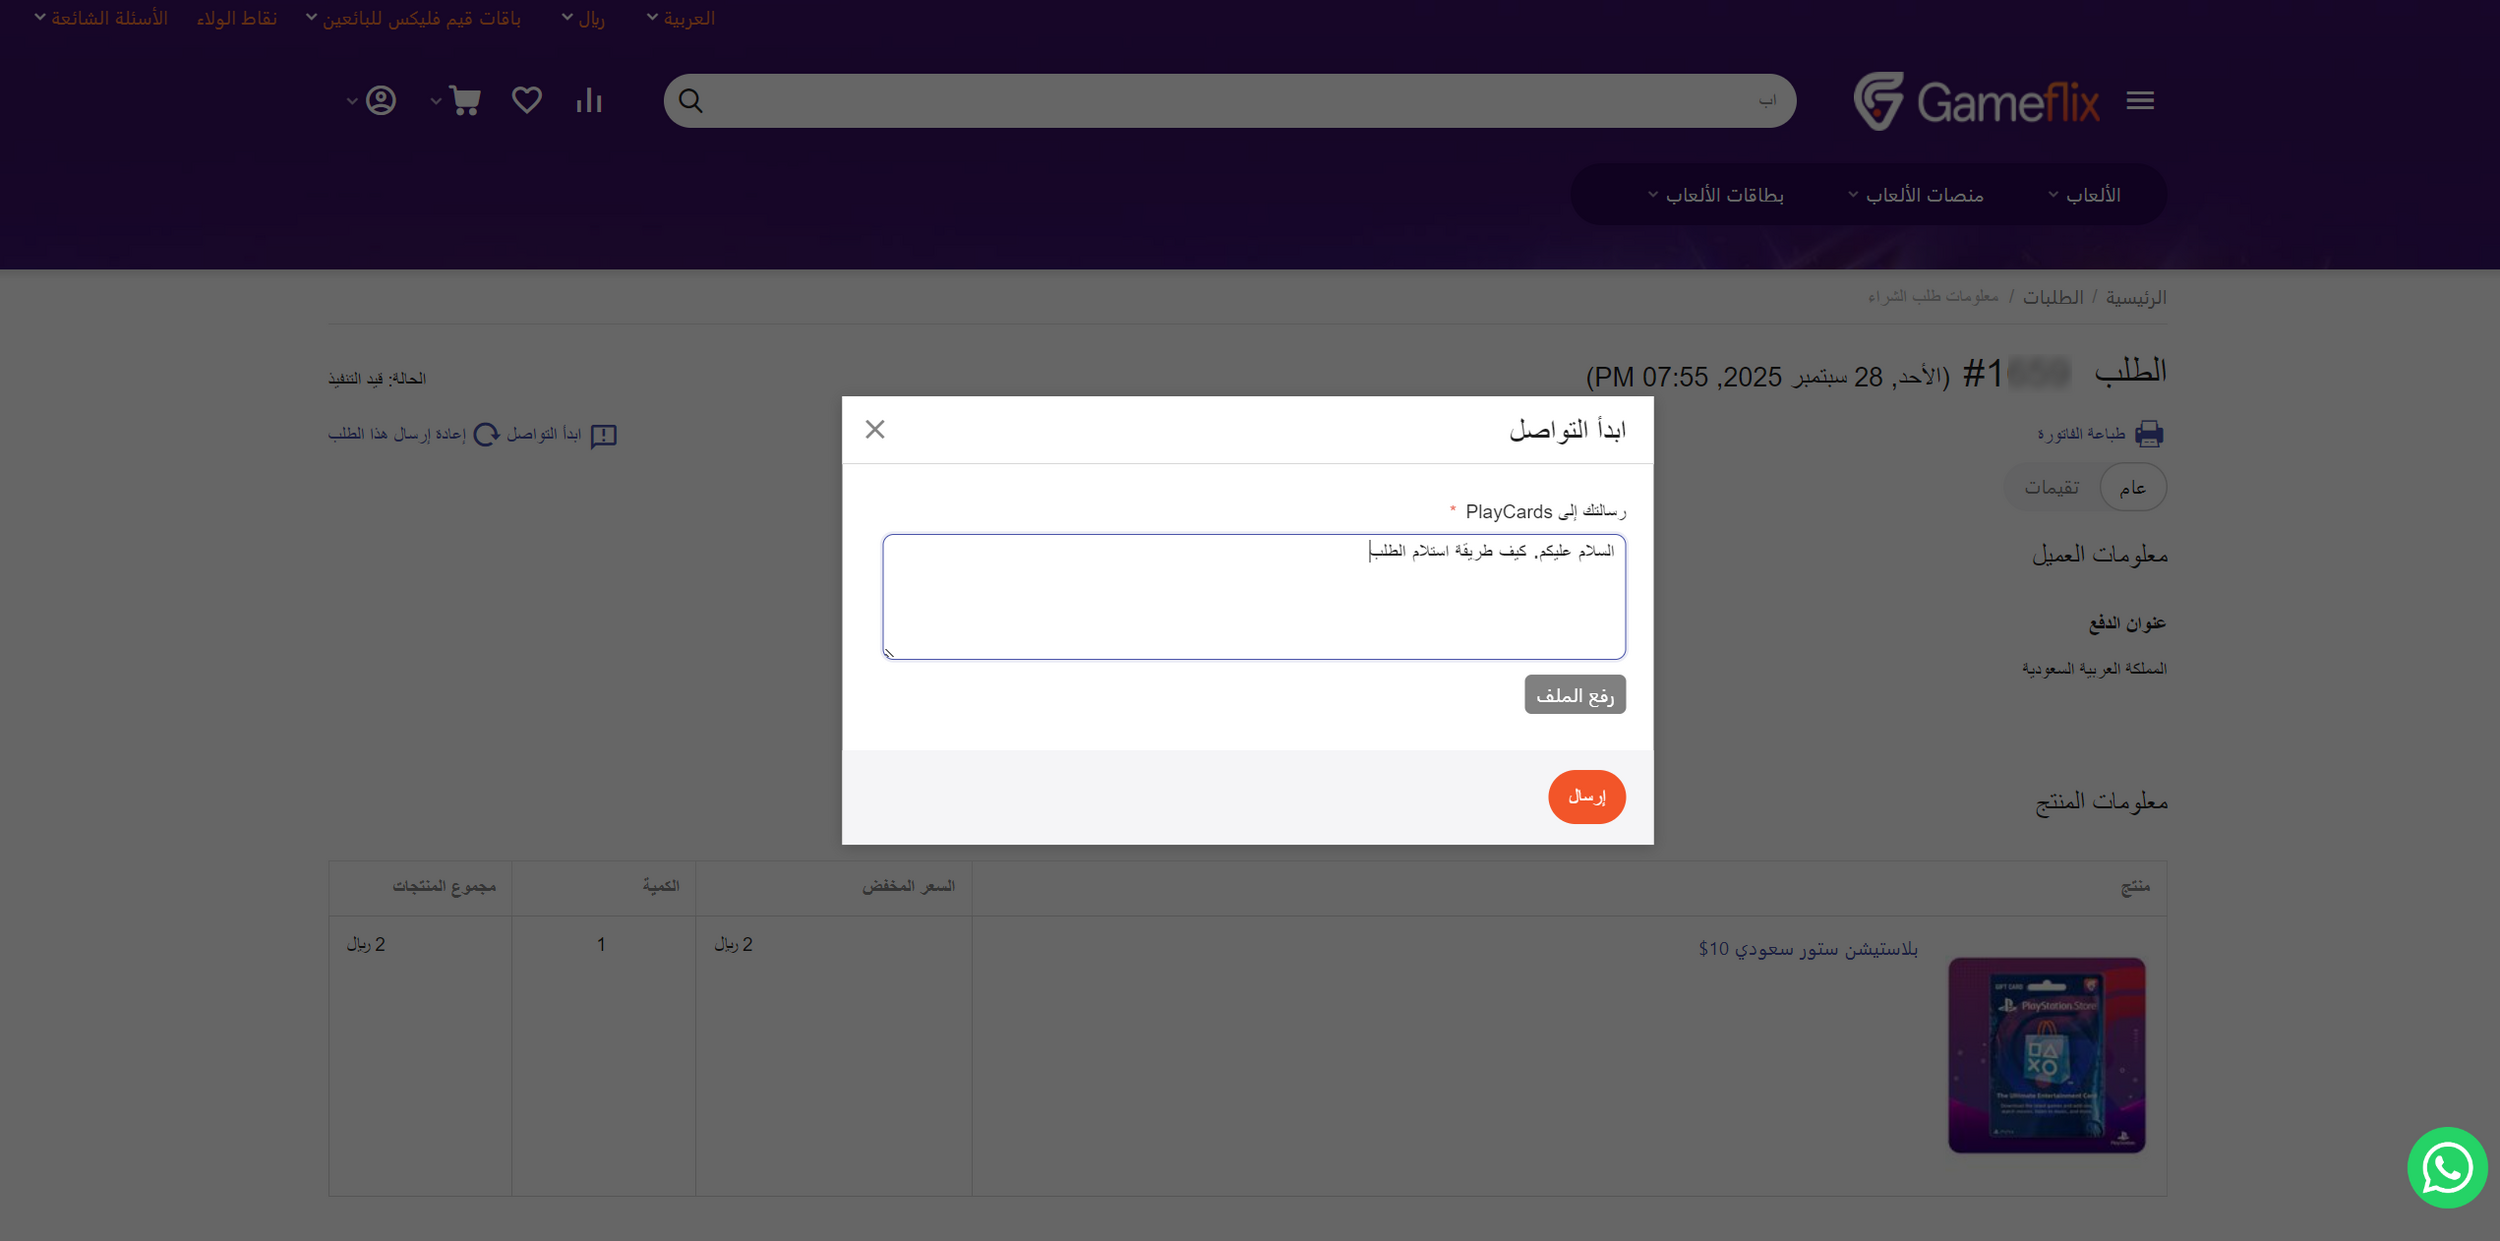
Task: Close the ابدأ التواصل dialog
Action: [x=875, y=429]
